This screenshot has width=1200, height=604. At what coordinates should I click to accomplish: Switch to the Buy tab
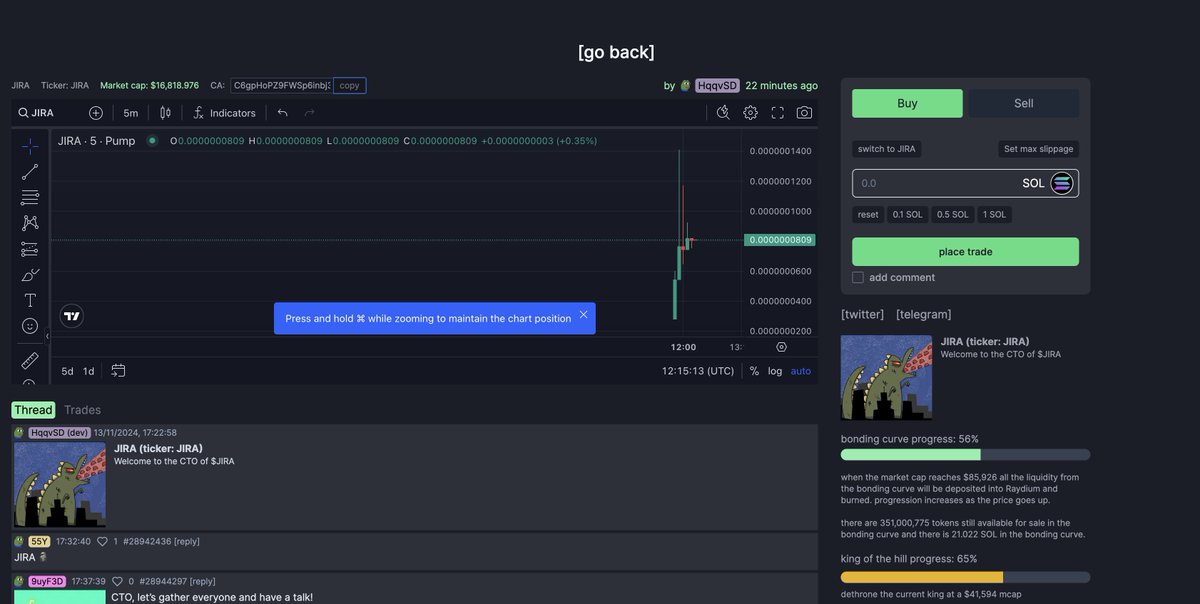point(907,103)
